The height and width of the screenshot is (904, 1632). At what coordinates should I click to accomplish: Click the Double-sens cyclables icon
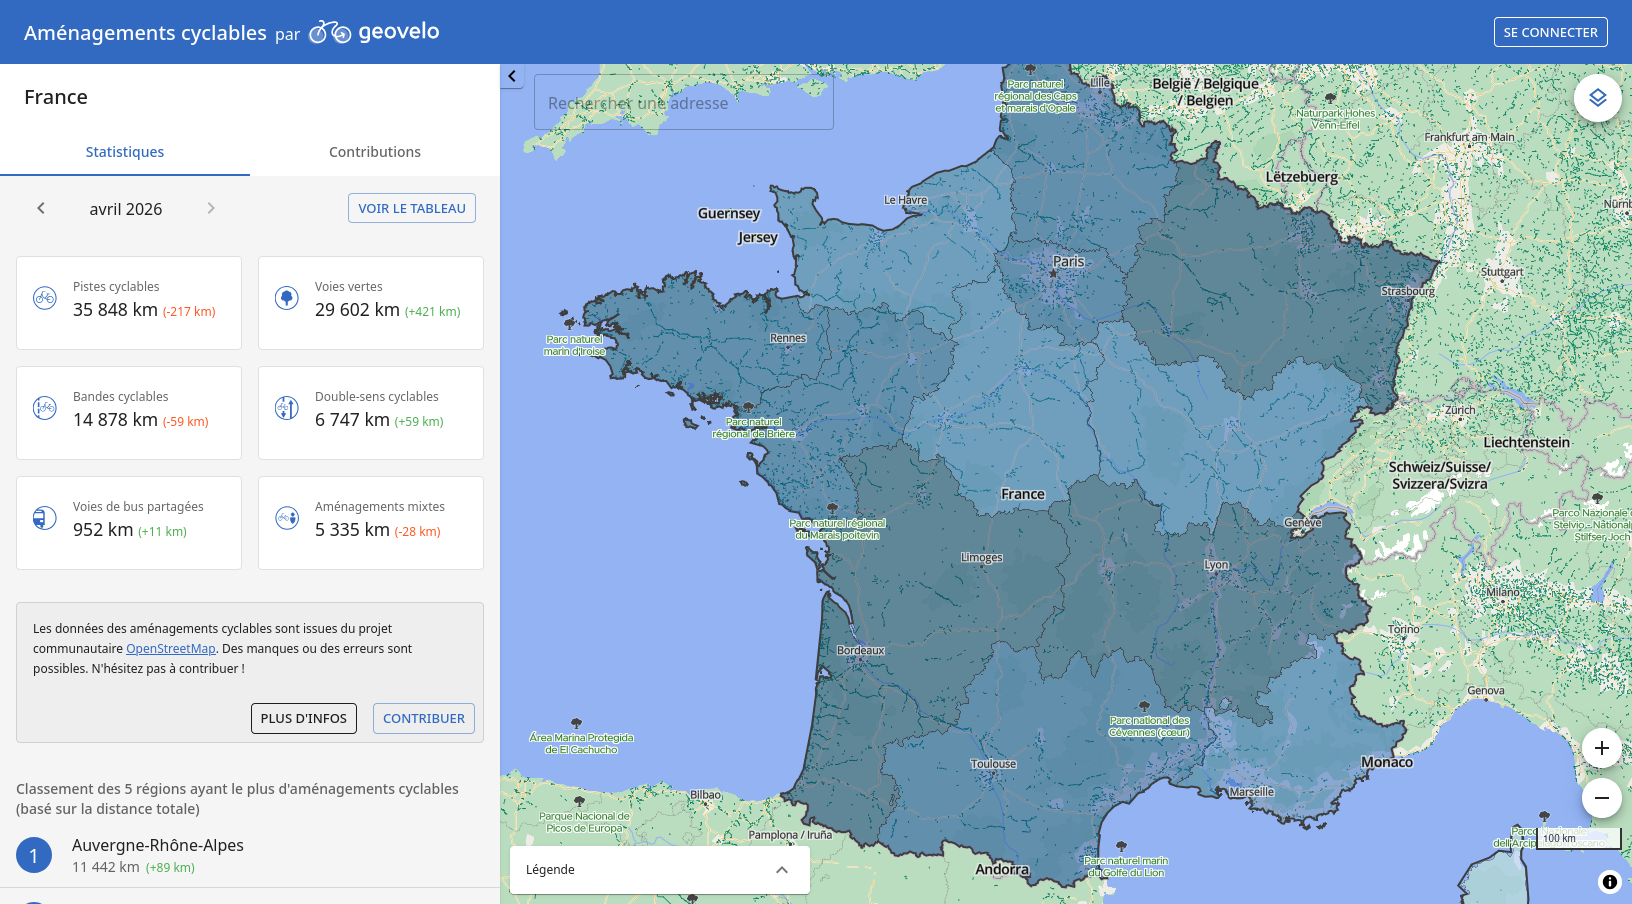click(x=287, y=408)
